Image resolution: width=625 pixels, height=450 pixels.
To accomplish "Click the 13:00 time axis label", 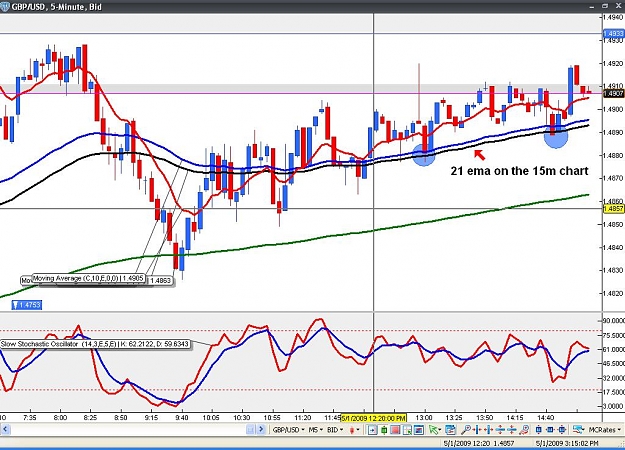I will tap(424, 418).
